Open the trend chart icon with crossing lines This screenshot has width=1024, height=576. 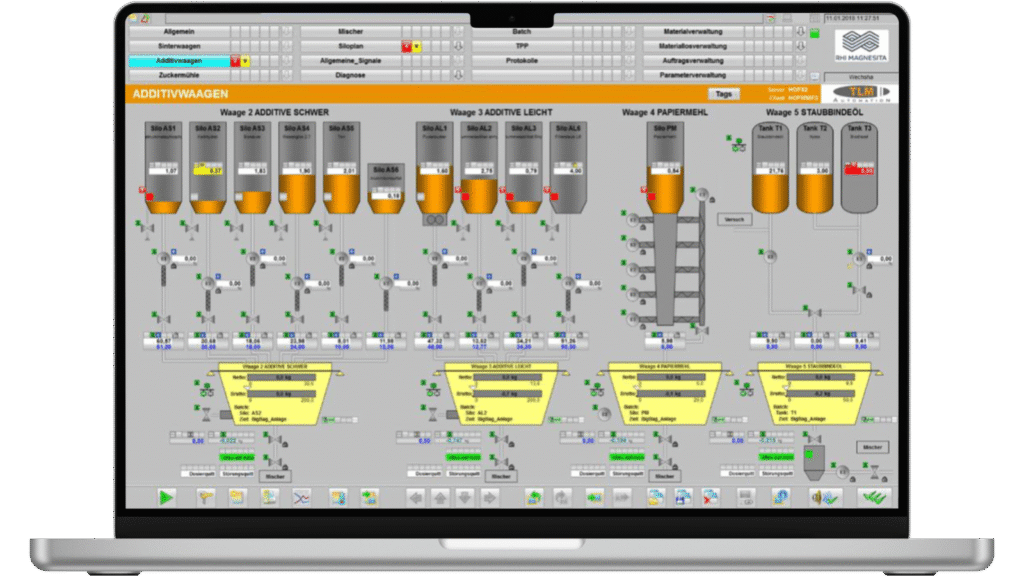301,498
